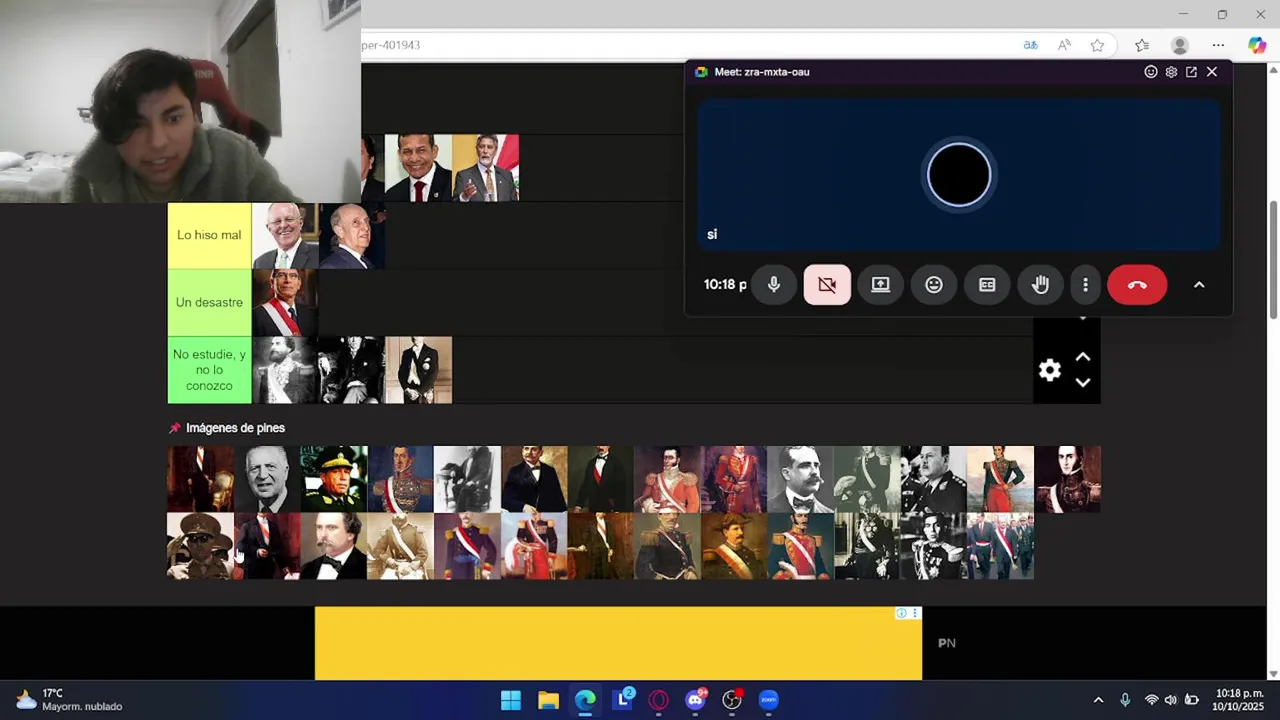Open Wi-Fi network settings in tray

pos(1151,700)
